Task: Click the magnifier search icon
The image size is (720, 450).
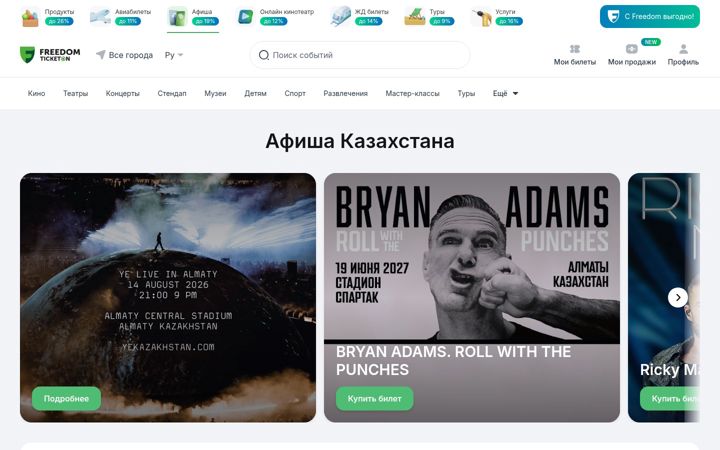Action: pyautogui.click(x=264, y=55)
